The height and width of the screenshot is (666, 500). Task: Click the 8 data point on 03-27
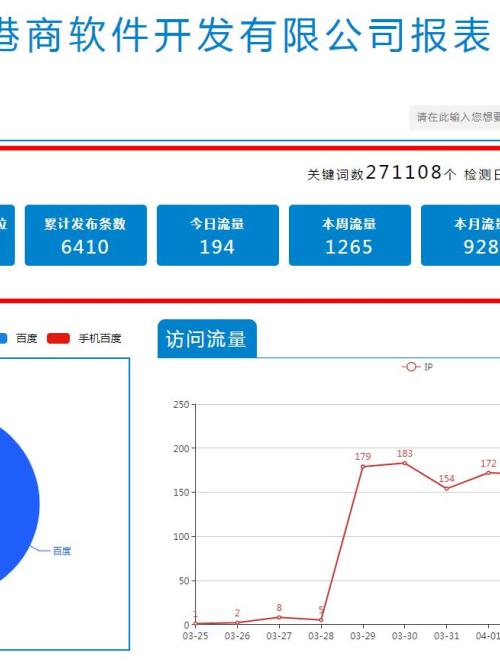[x=279, y=617]
